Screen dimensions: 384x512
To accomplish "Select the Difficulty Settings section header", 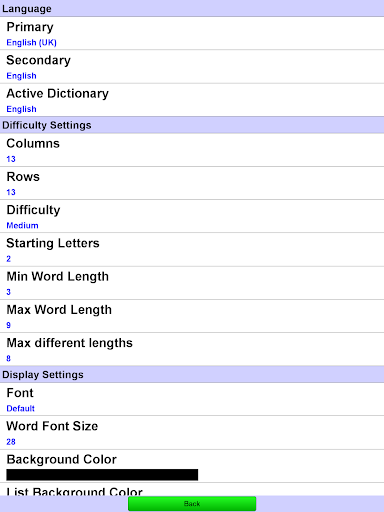I will click(192, 125).
